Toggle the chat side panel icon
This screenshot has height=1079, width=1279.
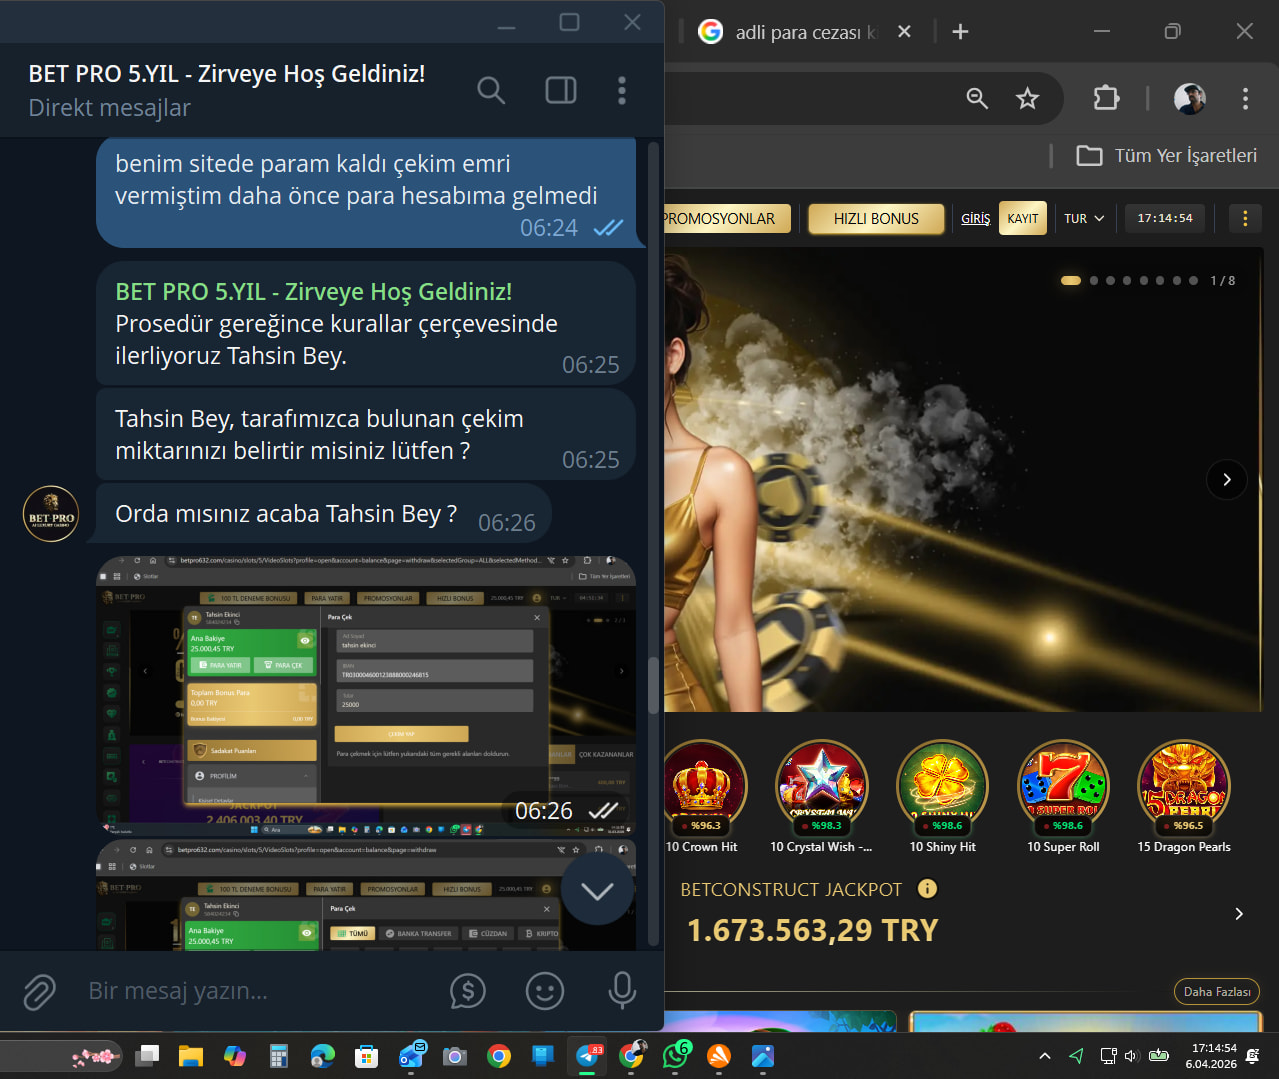[560, 91]
